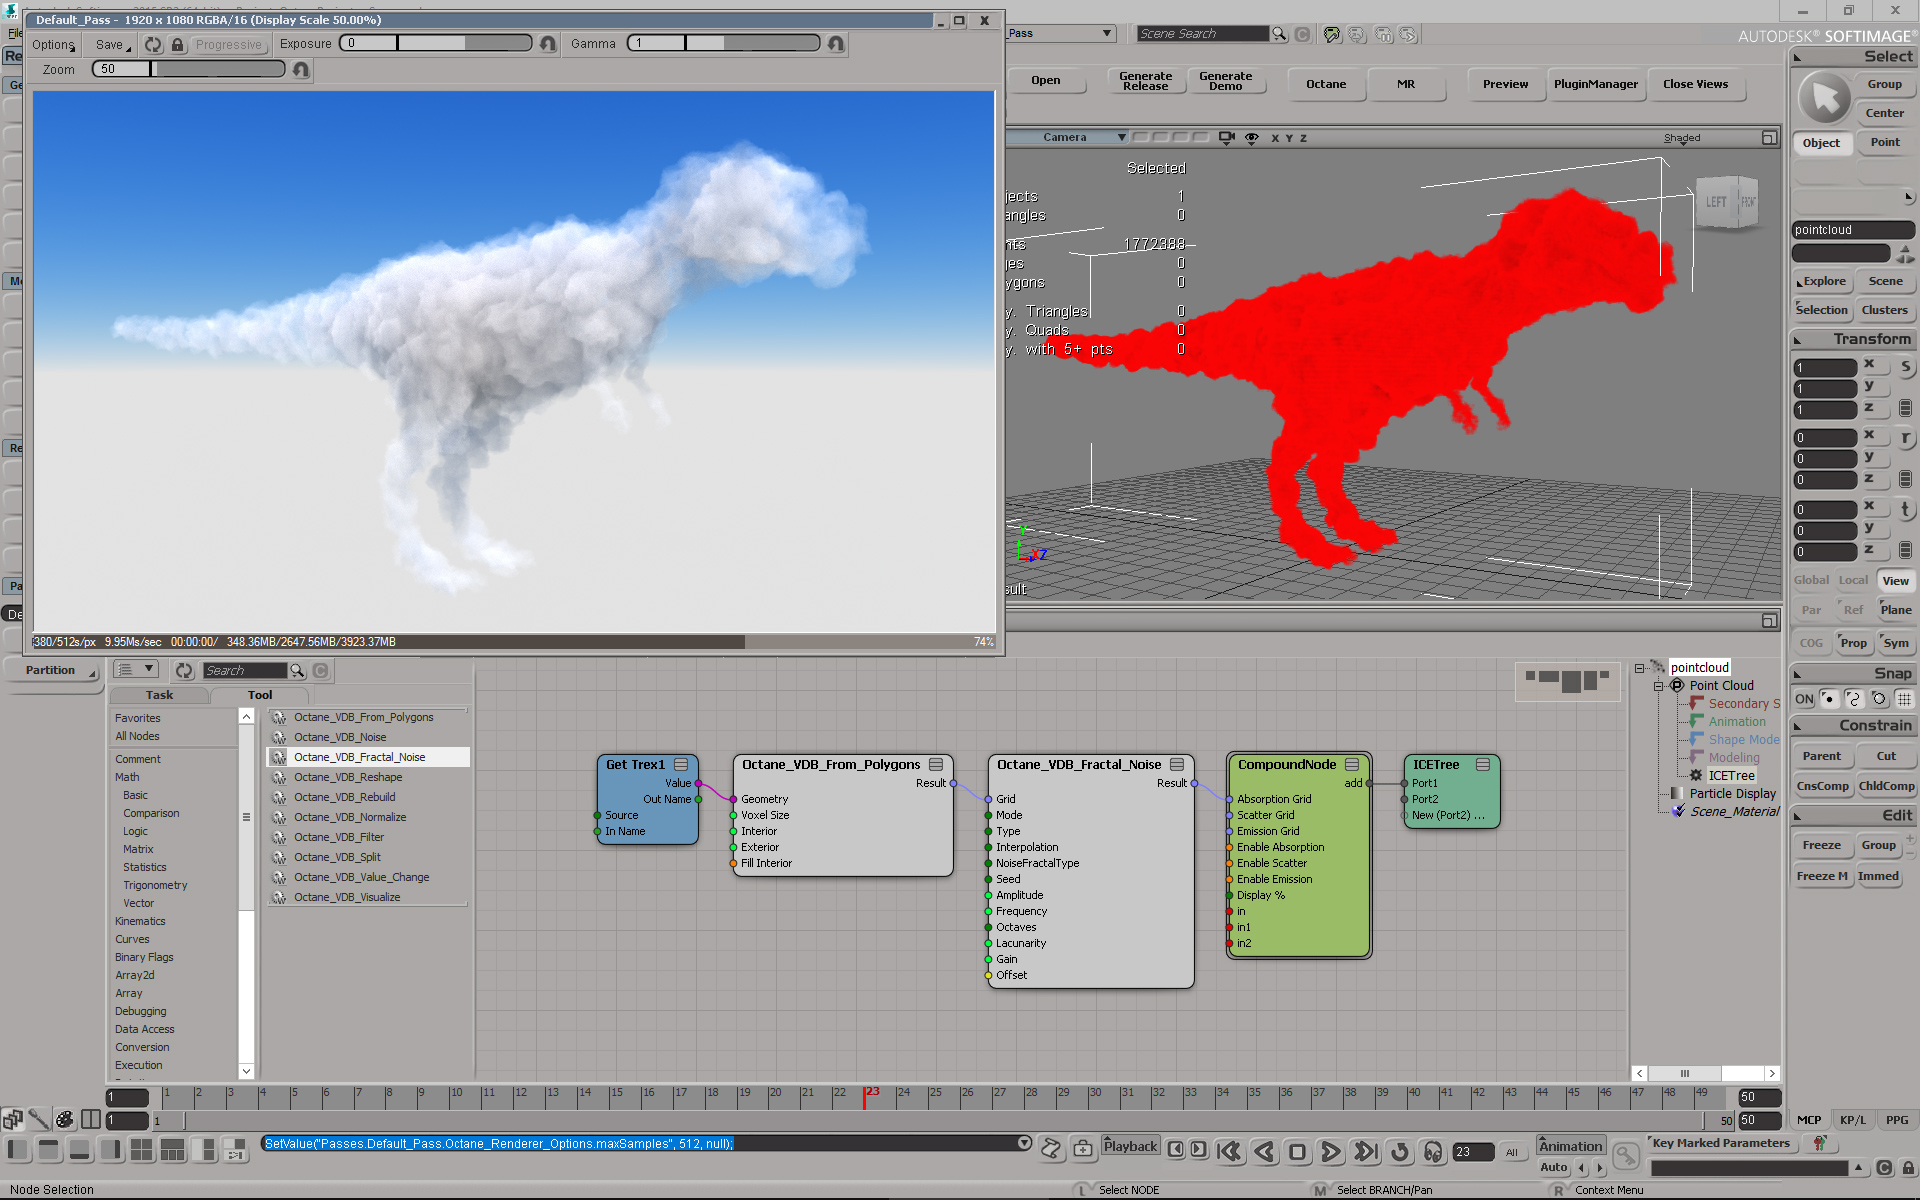Image resolution: width=1920 pixels, height=1200 pixels.
Task: Toggle the render region lock icon
Action: coord(177,45)
